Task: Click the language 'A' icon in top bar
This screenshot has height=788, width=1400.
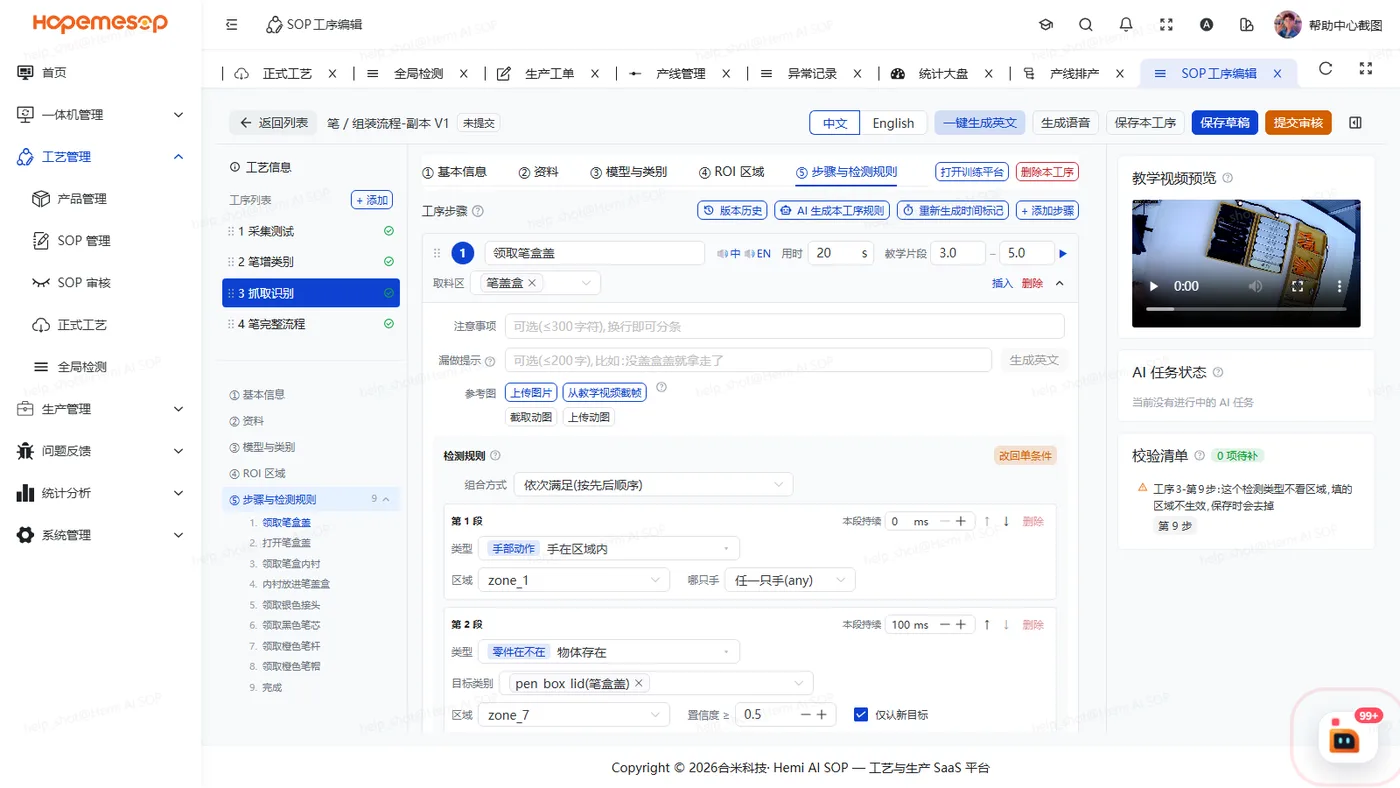Action: tap(1207, 24)
